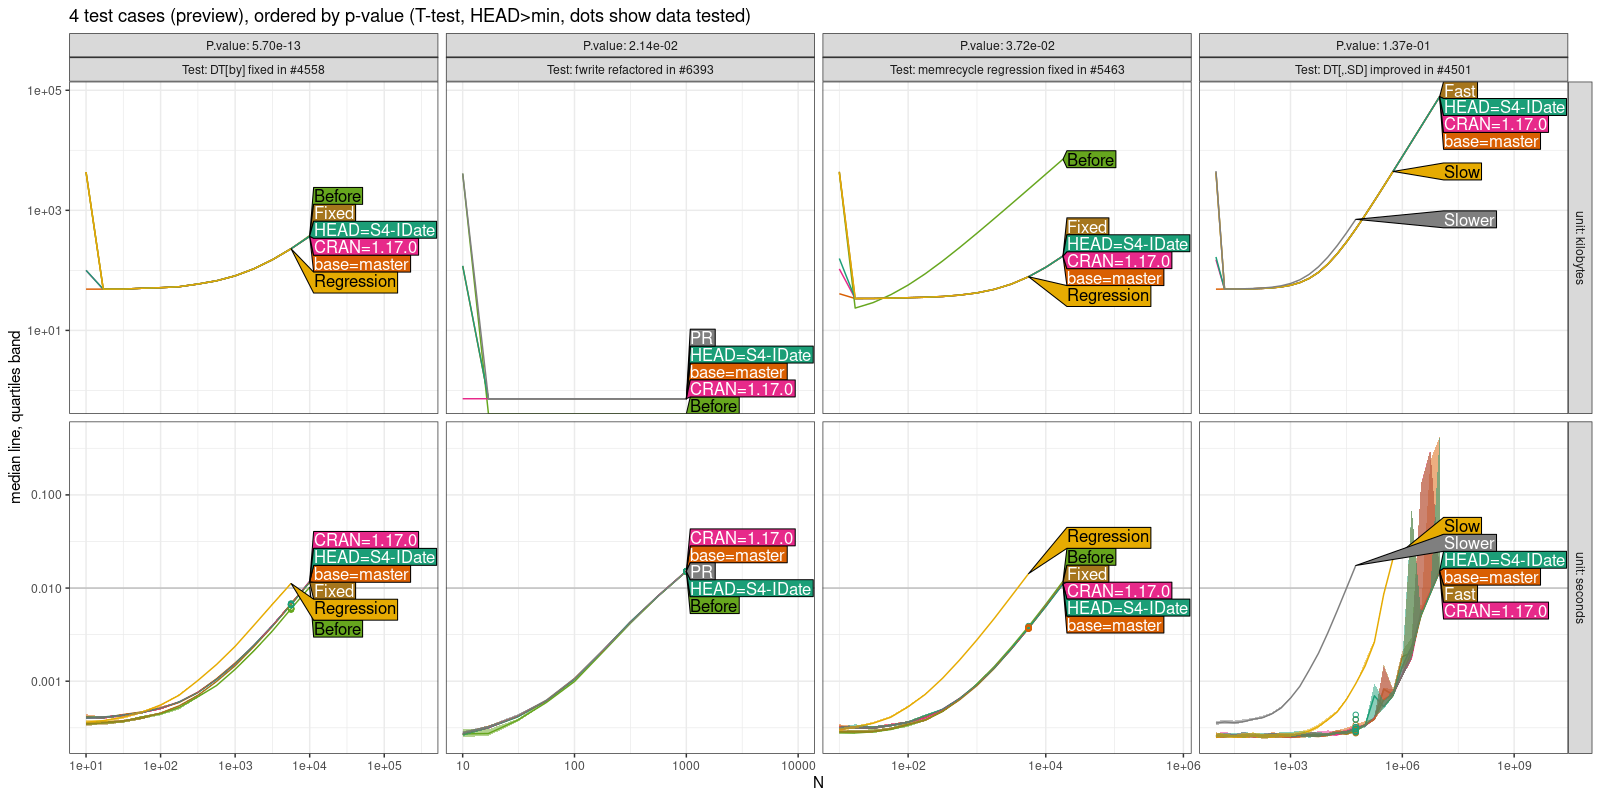Screen dimensions: 1600x800
Task: Click the '1e+06' x-axis tick under memrecycle
Action: coord(1183,766)
